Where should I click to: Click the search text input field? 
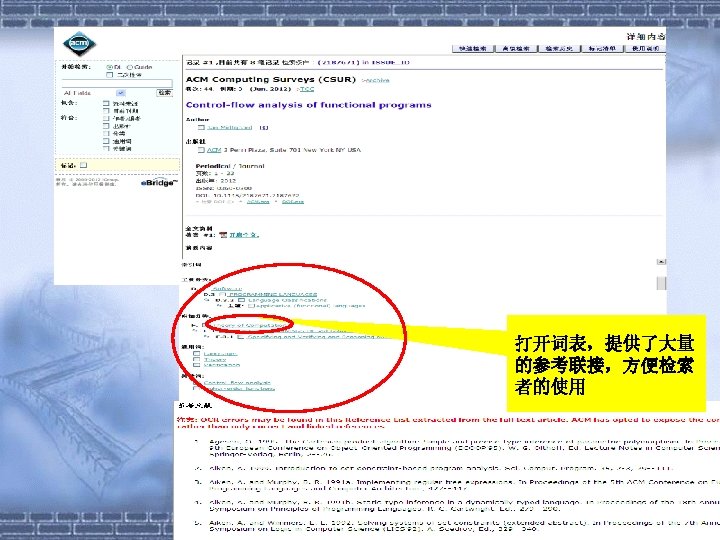tap(117, 83)
